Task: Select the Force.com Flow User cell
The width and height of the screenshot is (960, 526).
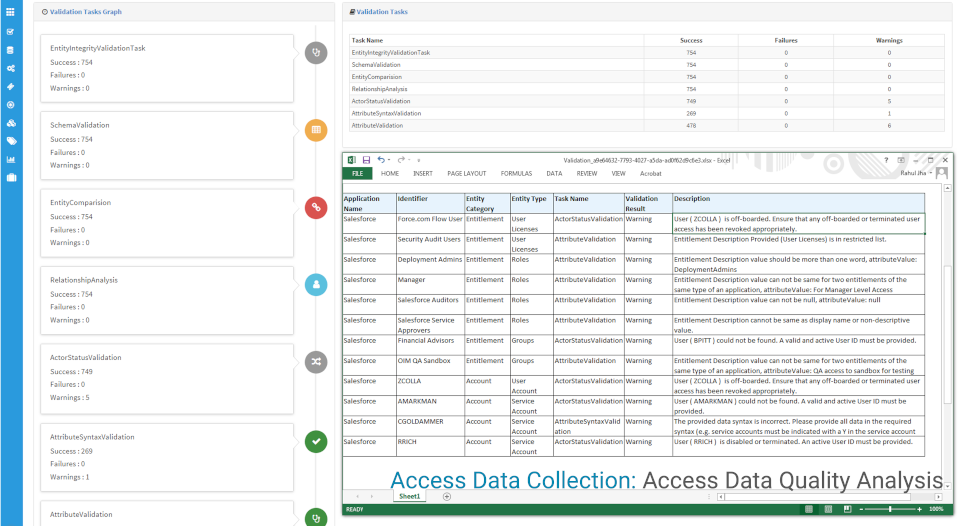Action: click(430, 224)
